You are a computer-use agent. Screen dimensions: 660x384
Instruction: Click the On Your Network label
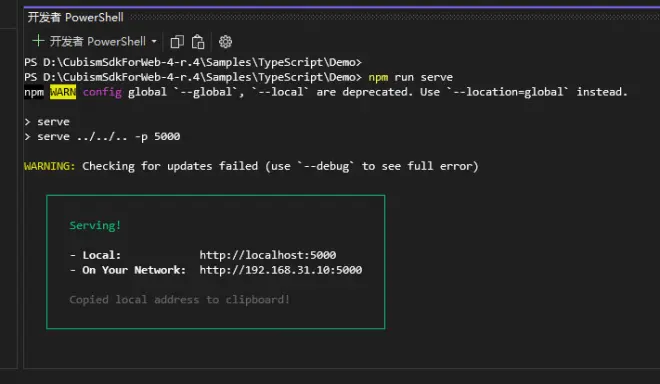click(x=134, y=269)
